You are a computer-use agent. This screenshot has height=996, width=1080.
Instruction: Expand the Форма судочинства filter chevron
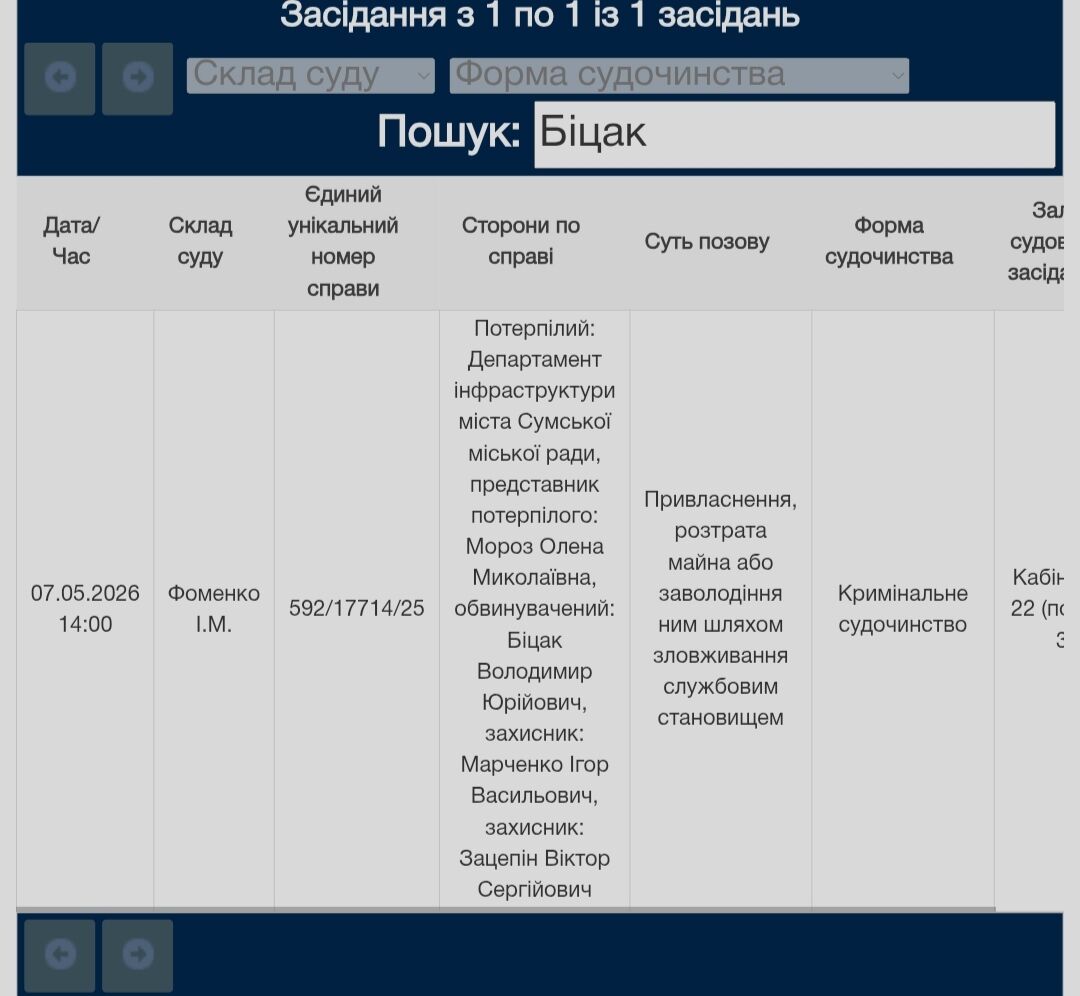coord(897,74)
